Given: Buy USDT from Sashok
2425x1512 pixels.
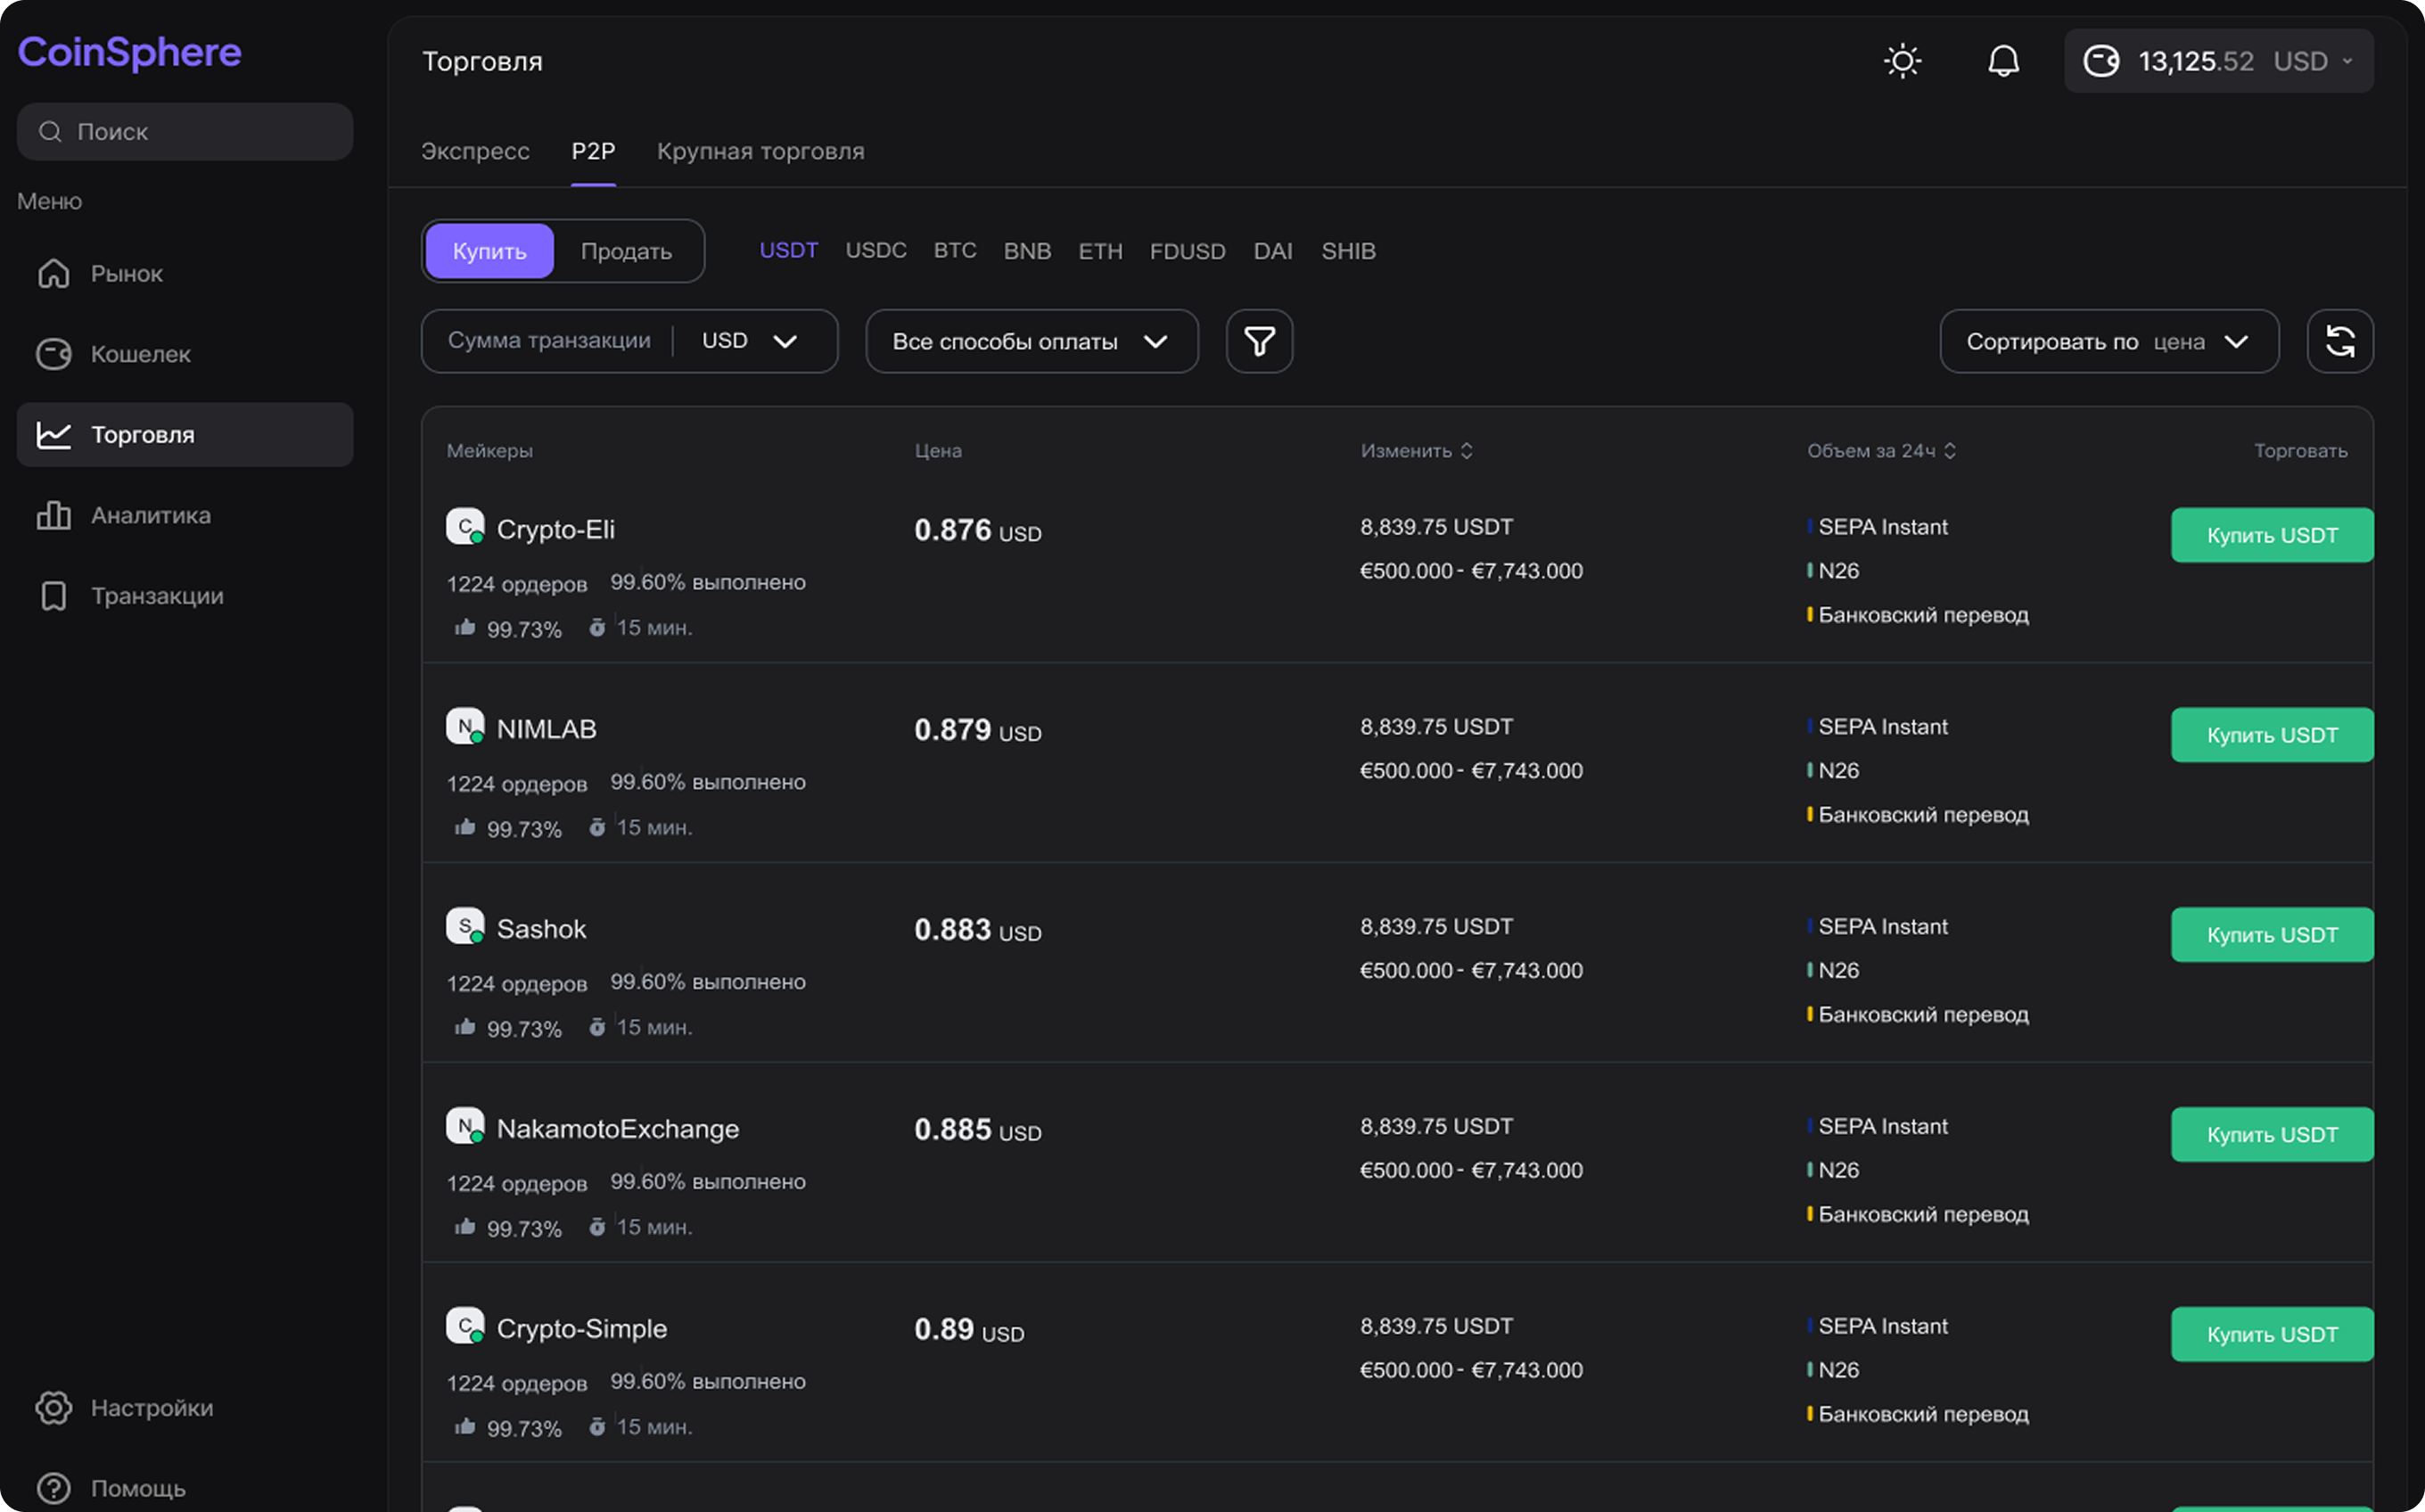Looking at the screenshot, I should 2272,935.
